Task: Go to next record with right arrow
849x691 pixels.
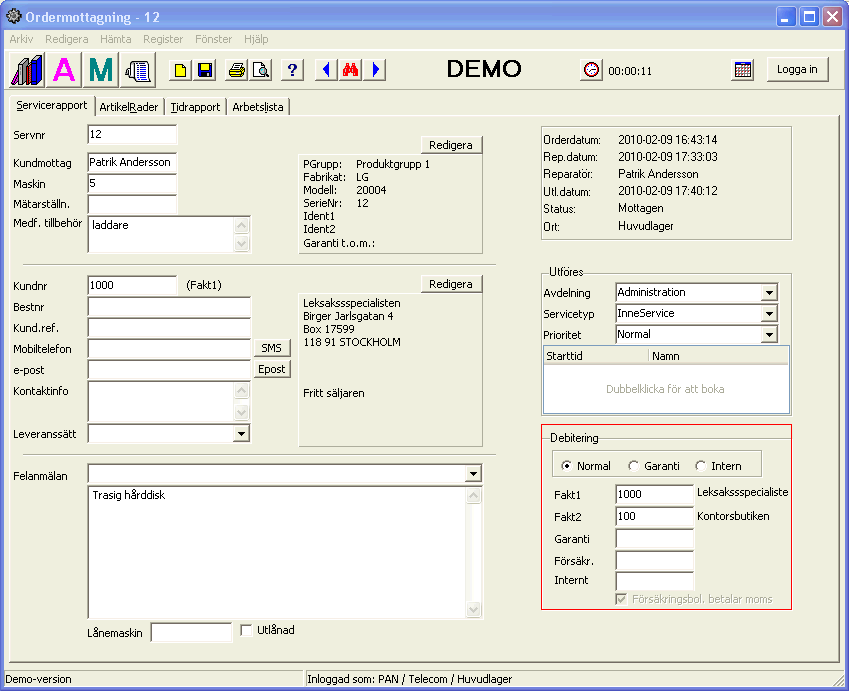Action: [x=375, y=70]
